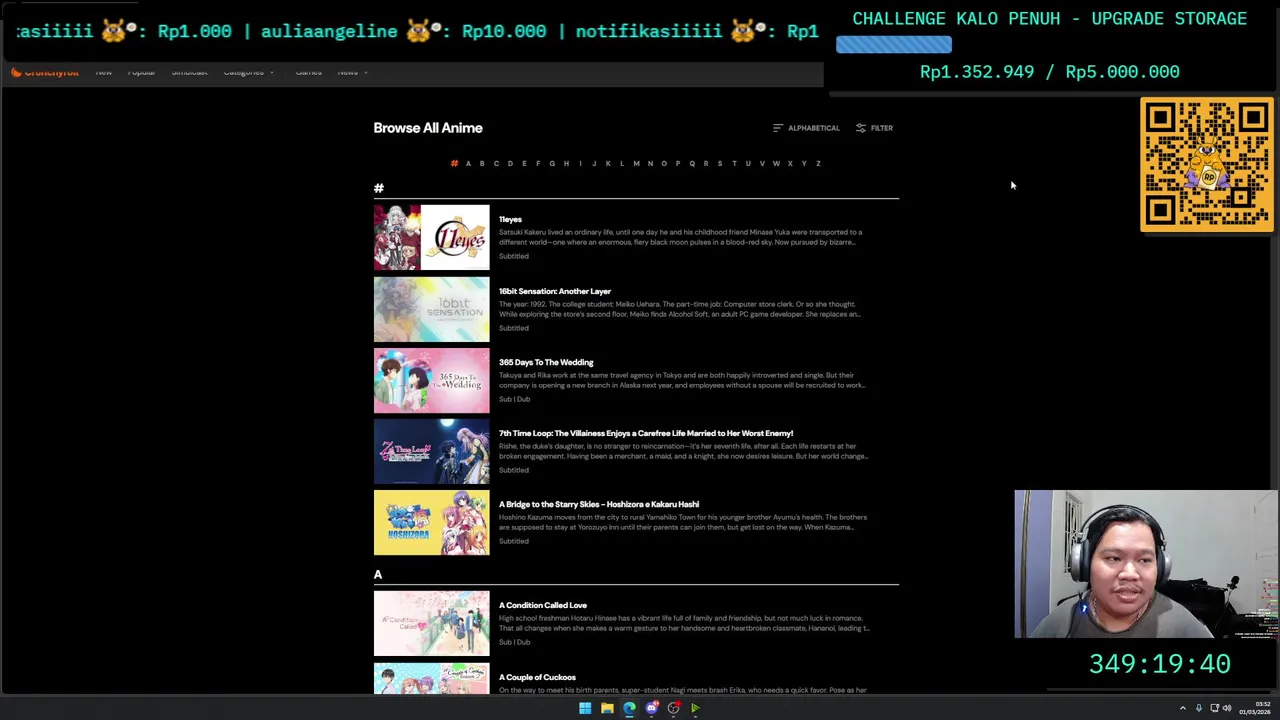Jump to letter S in index
Image resolution: width=1280 pixels, height=720 pixels.
[720, 163]
